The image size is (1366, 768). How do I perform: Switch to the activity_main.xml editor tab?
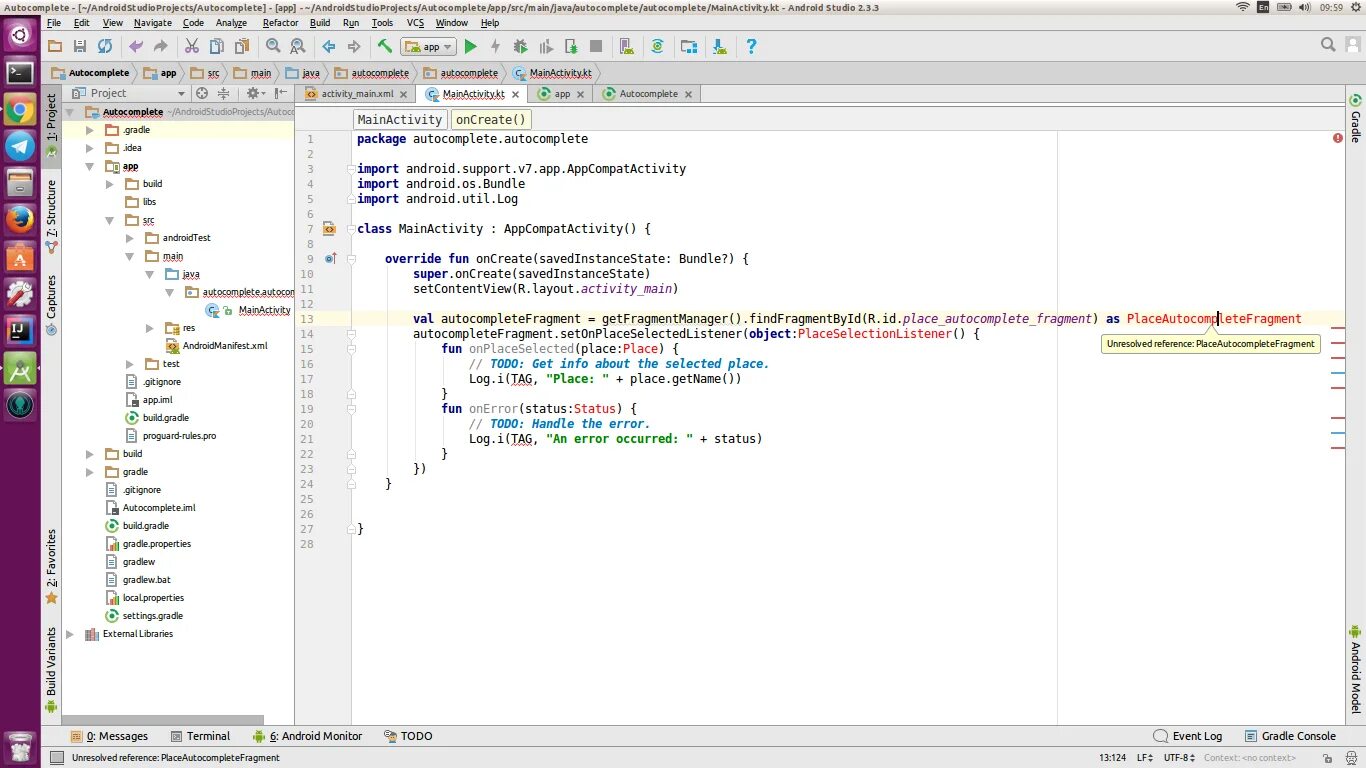[x=357, y=93]
